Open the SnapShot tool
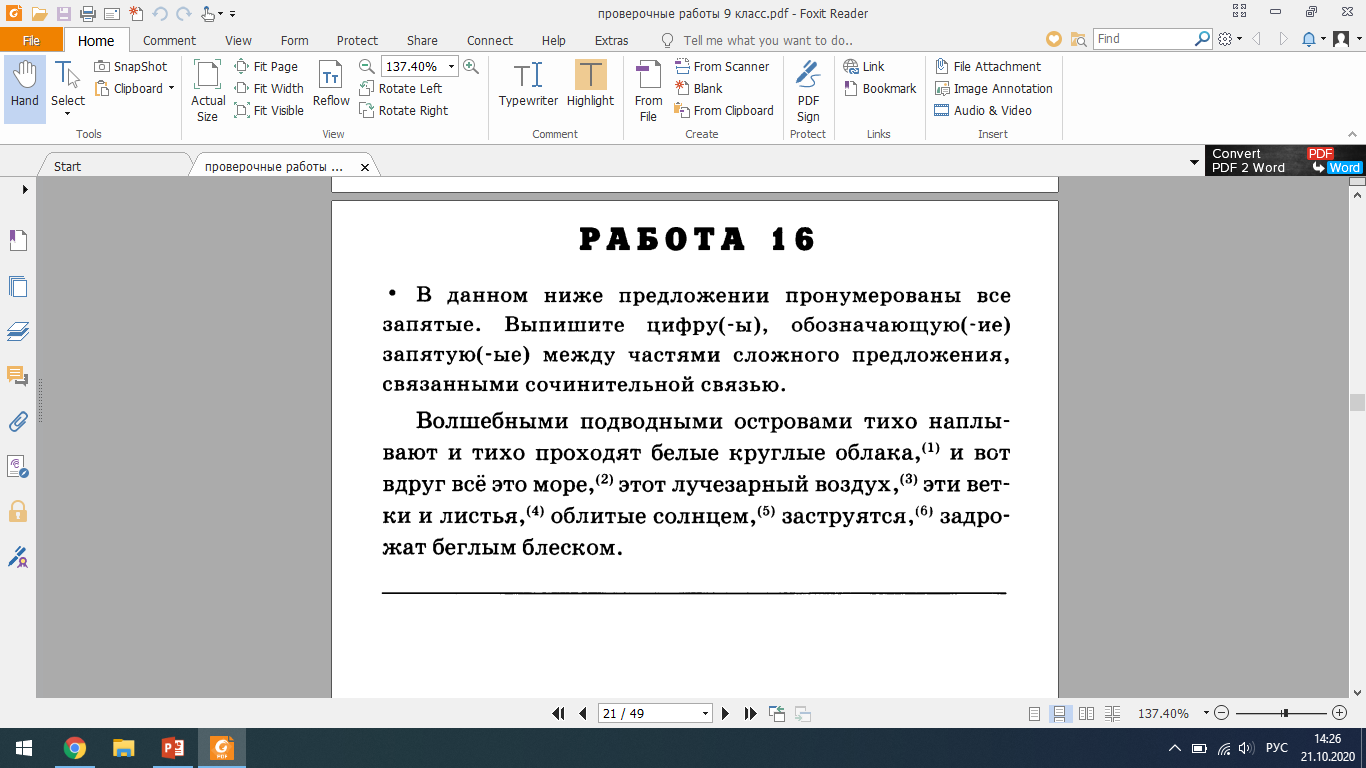This screenshot has height=768, width=1366. coord(131,66)
